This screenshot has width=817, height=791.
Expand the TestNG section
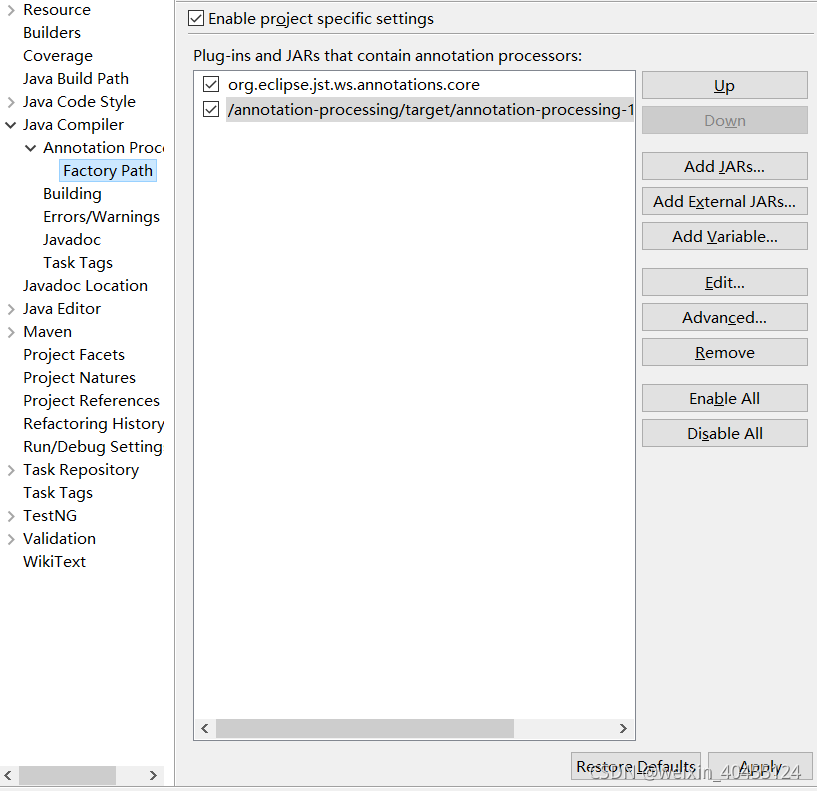pyautogui.click(x=9, y=515)
